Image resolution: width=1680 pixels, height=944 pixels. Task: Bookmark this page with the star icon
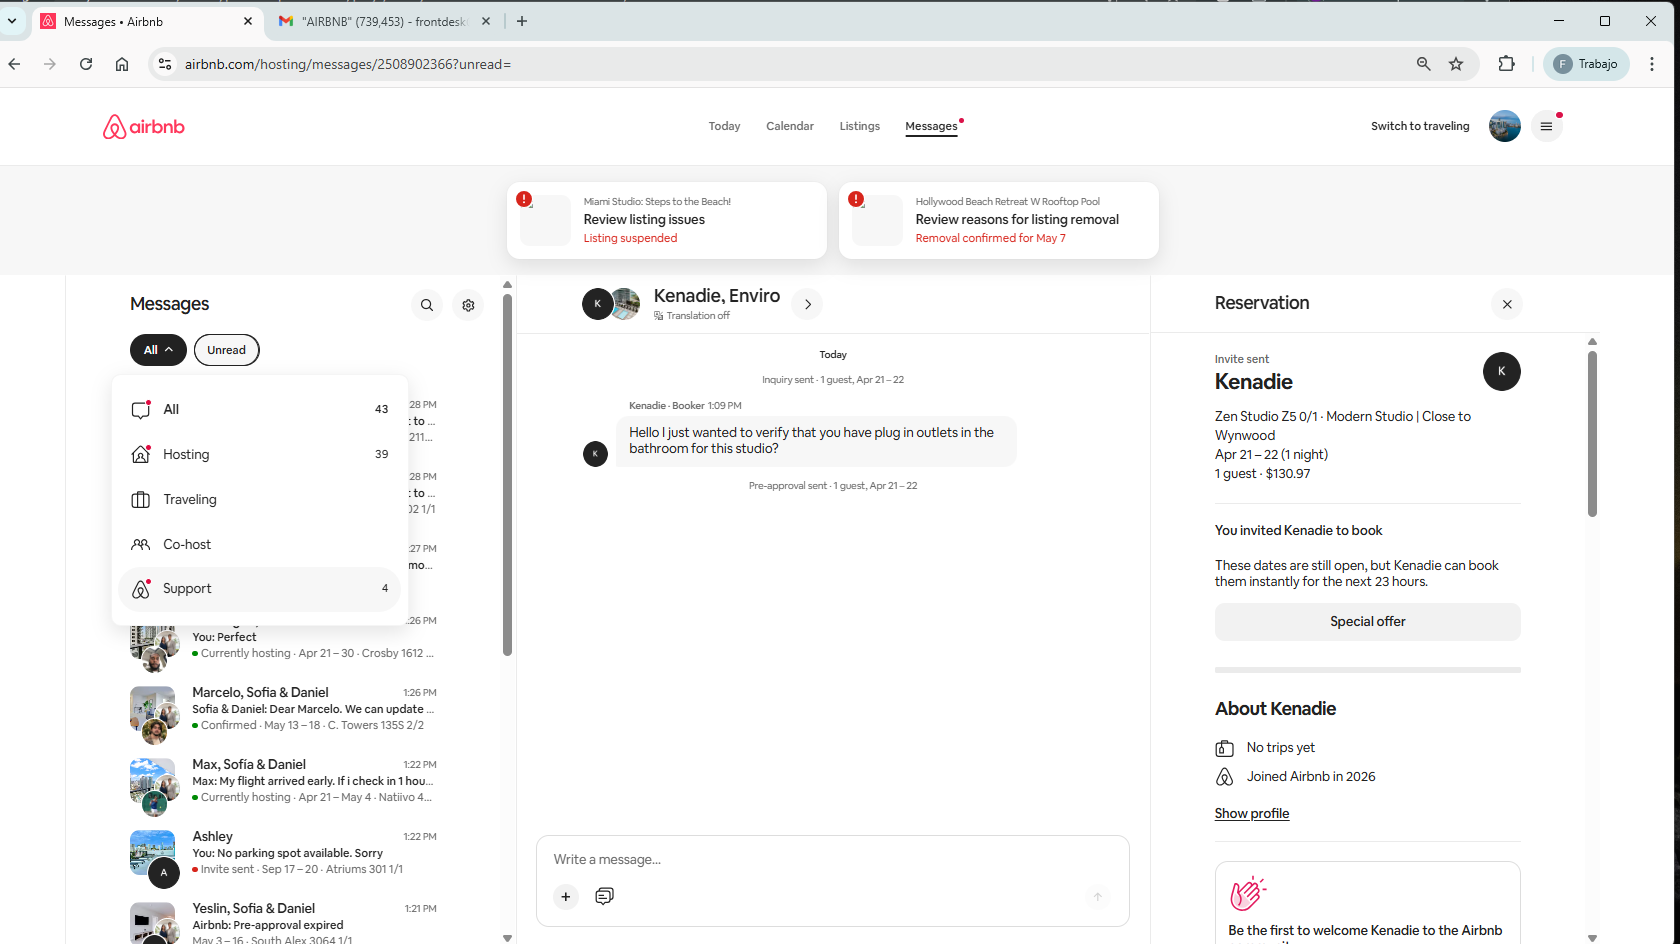point(1456,64)
